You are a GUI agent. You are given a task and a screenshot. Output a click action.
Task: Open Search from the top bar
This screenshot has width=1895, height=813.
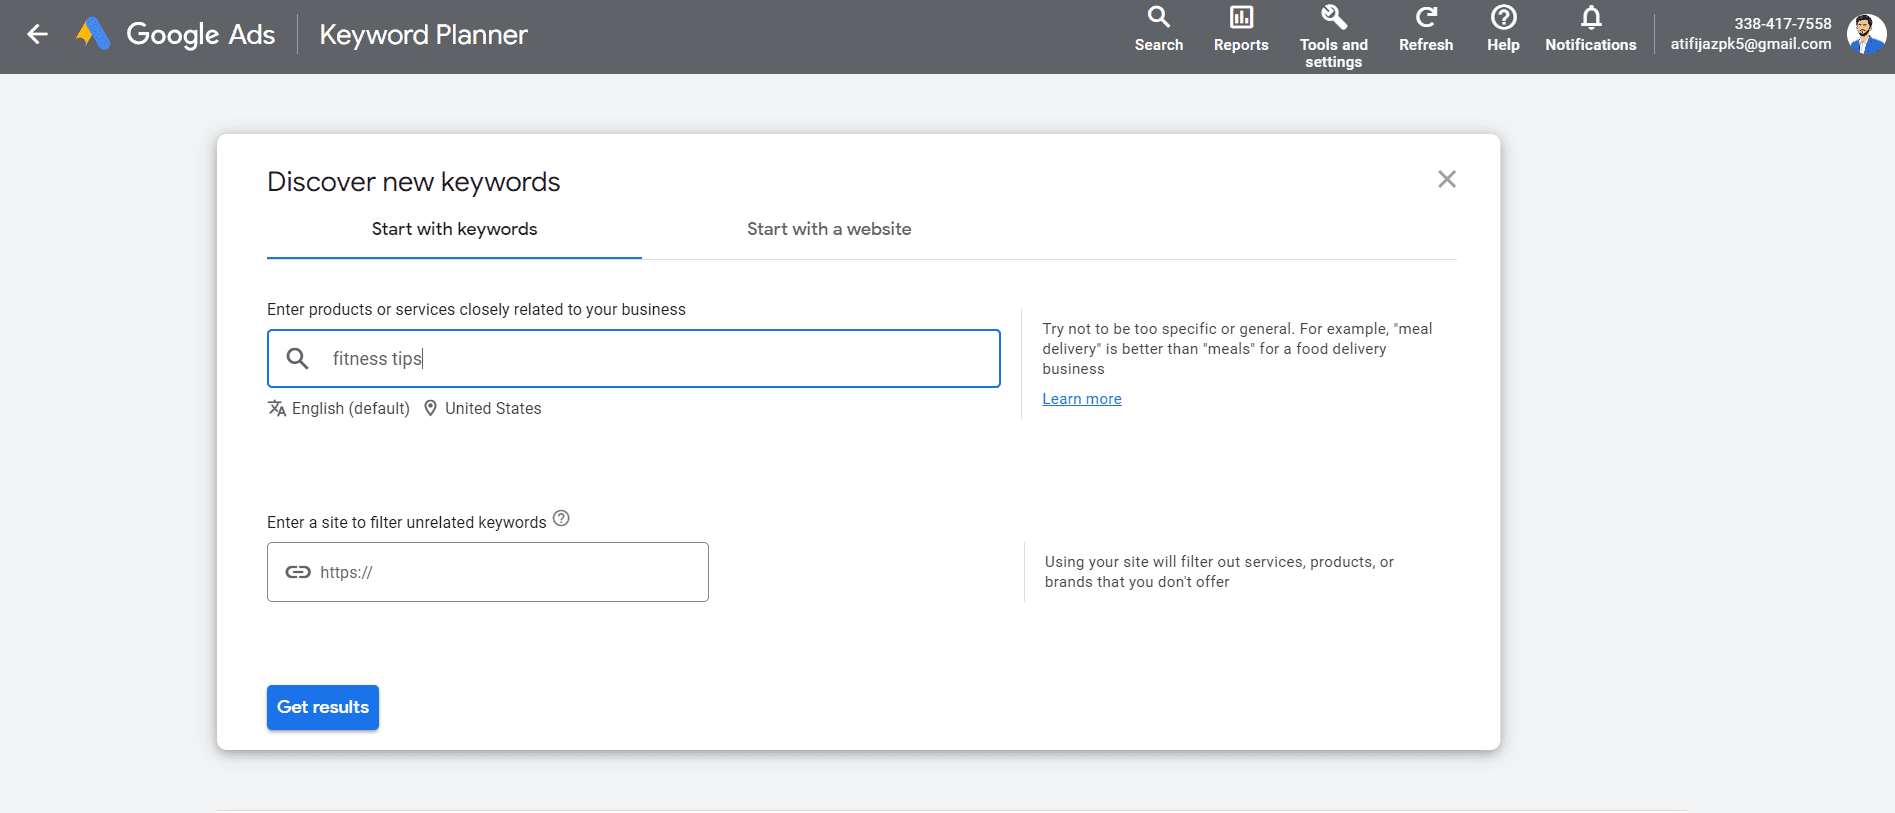[1158, 30]
